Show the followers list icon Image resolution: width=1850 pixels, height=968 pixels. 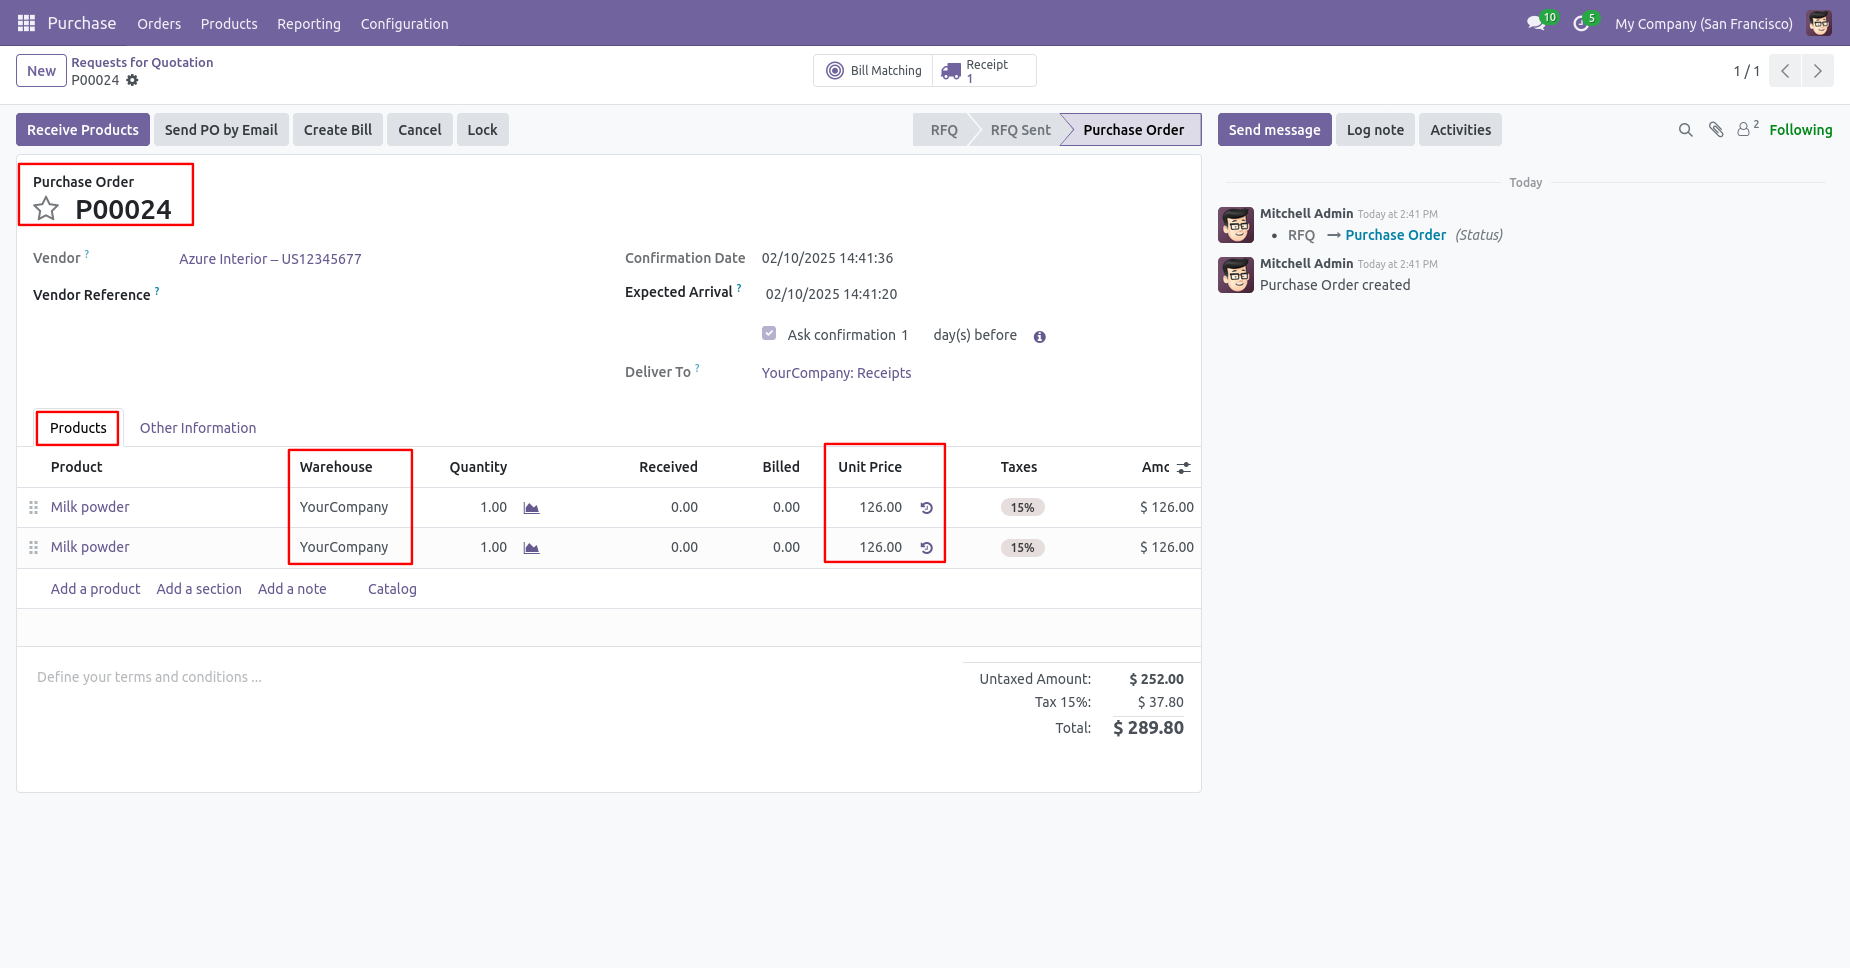tap(1747, 129)
